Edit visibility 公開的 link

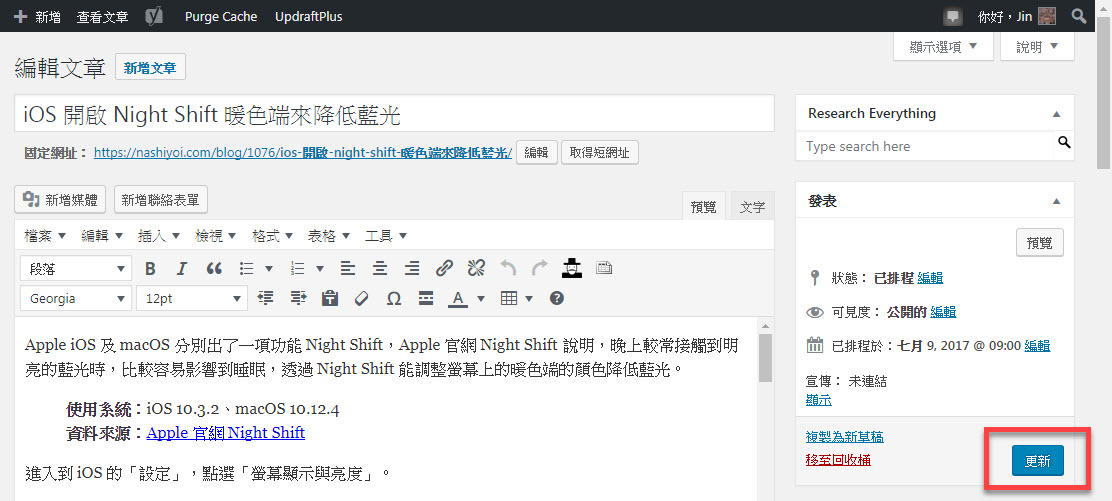click(943, 312)
